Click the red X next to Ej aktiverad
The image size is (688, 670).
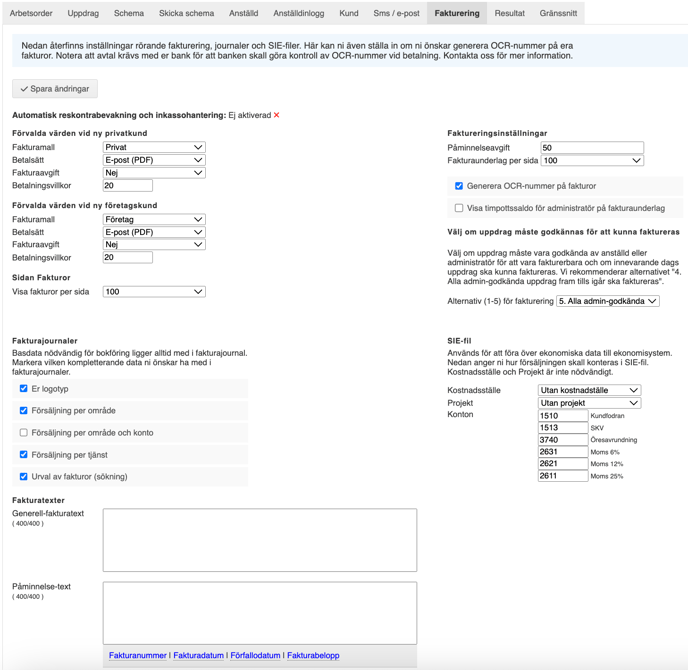(276, 115)
